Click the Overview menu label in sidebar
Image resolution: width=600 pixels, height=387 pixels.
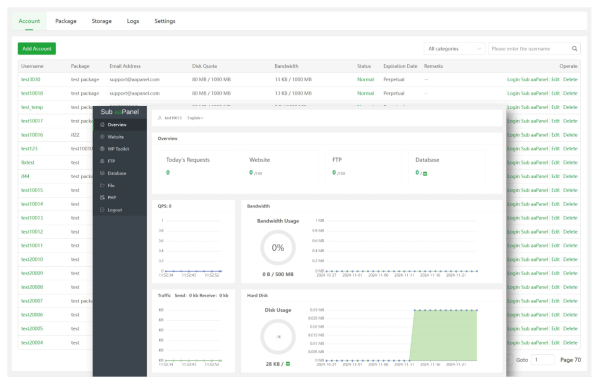pos(117,125)
